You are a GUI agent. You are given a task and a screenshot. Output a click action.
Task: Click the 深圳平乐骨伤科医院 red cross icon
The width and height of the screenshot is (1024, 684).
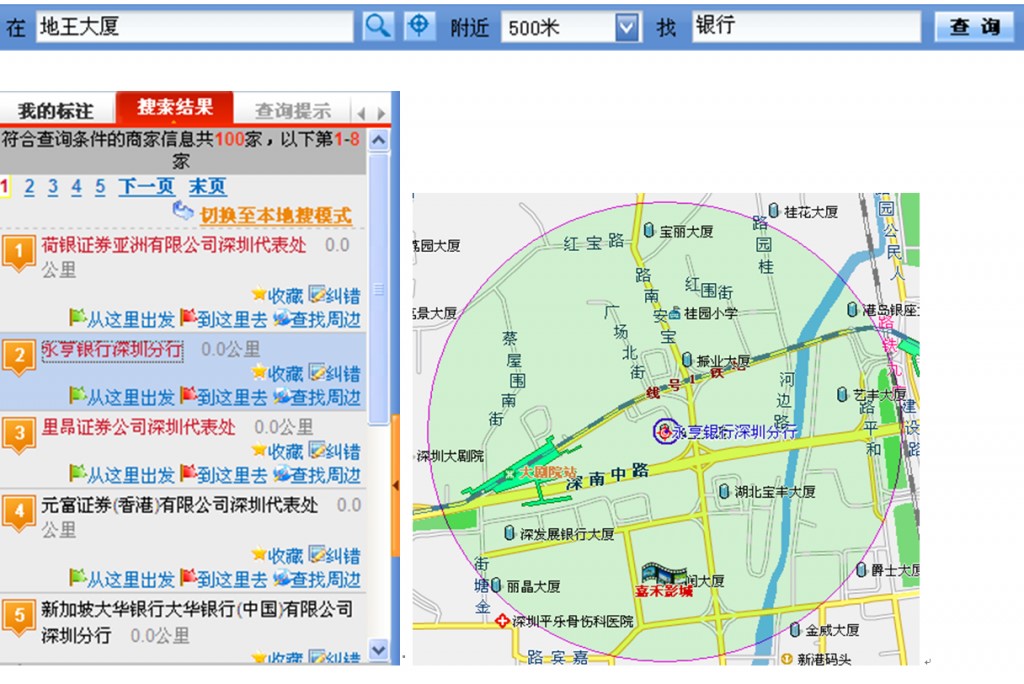pos(502,621)
